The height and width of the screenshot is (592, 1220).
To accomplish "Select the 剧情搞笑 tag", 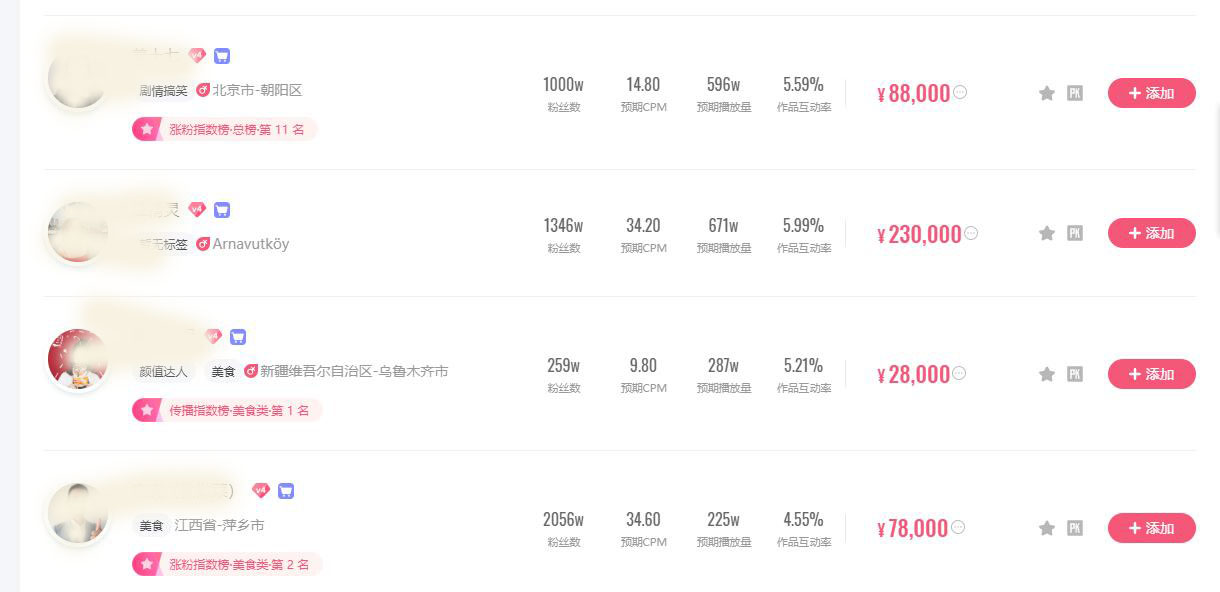I will click(x=163, y=90).
